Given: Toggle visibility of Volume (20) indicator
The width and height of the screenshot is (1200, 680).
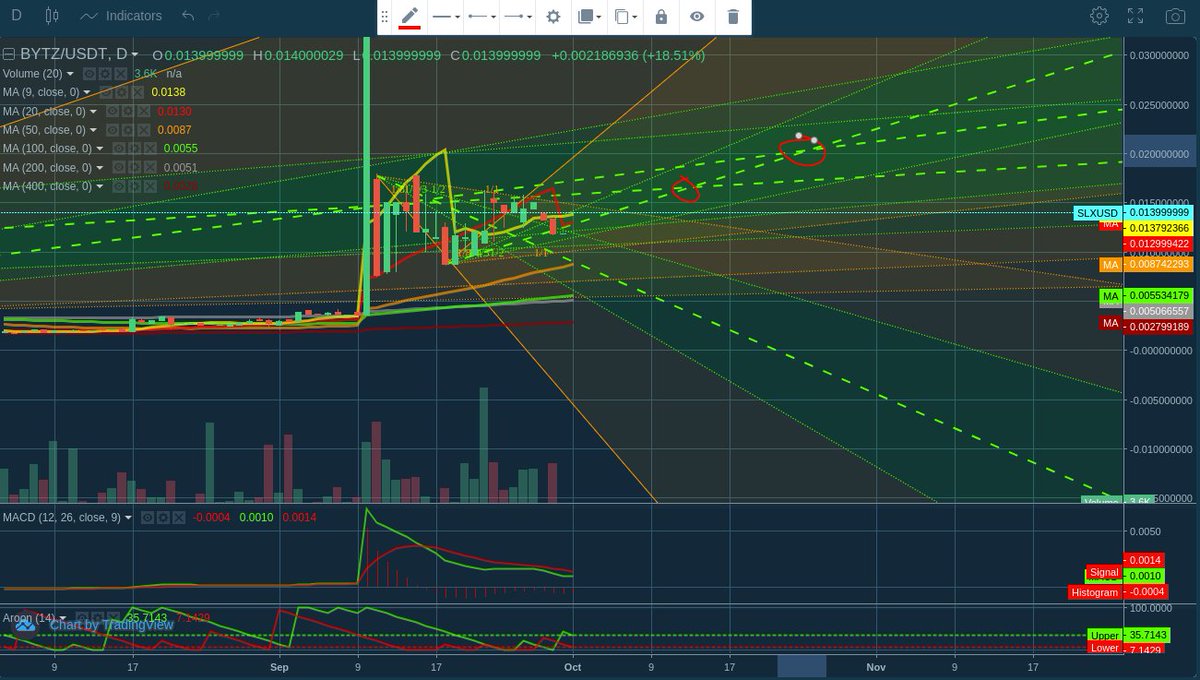Looking at the screenshot, I should tap(88, 74).
